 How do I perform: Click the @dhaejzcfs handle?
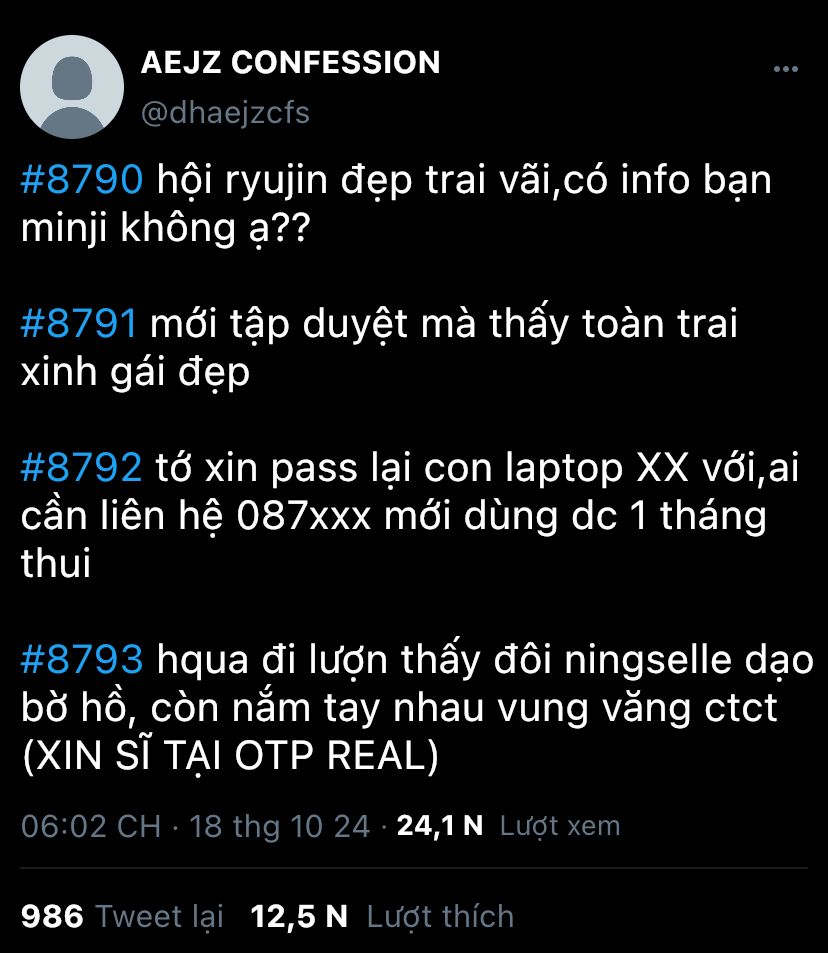(226, 113)
